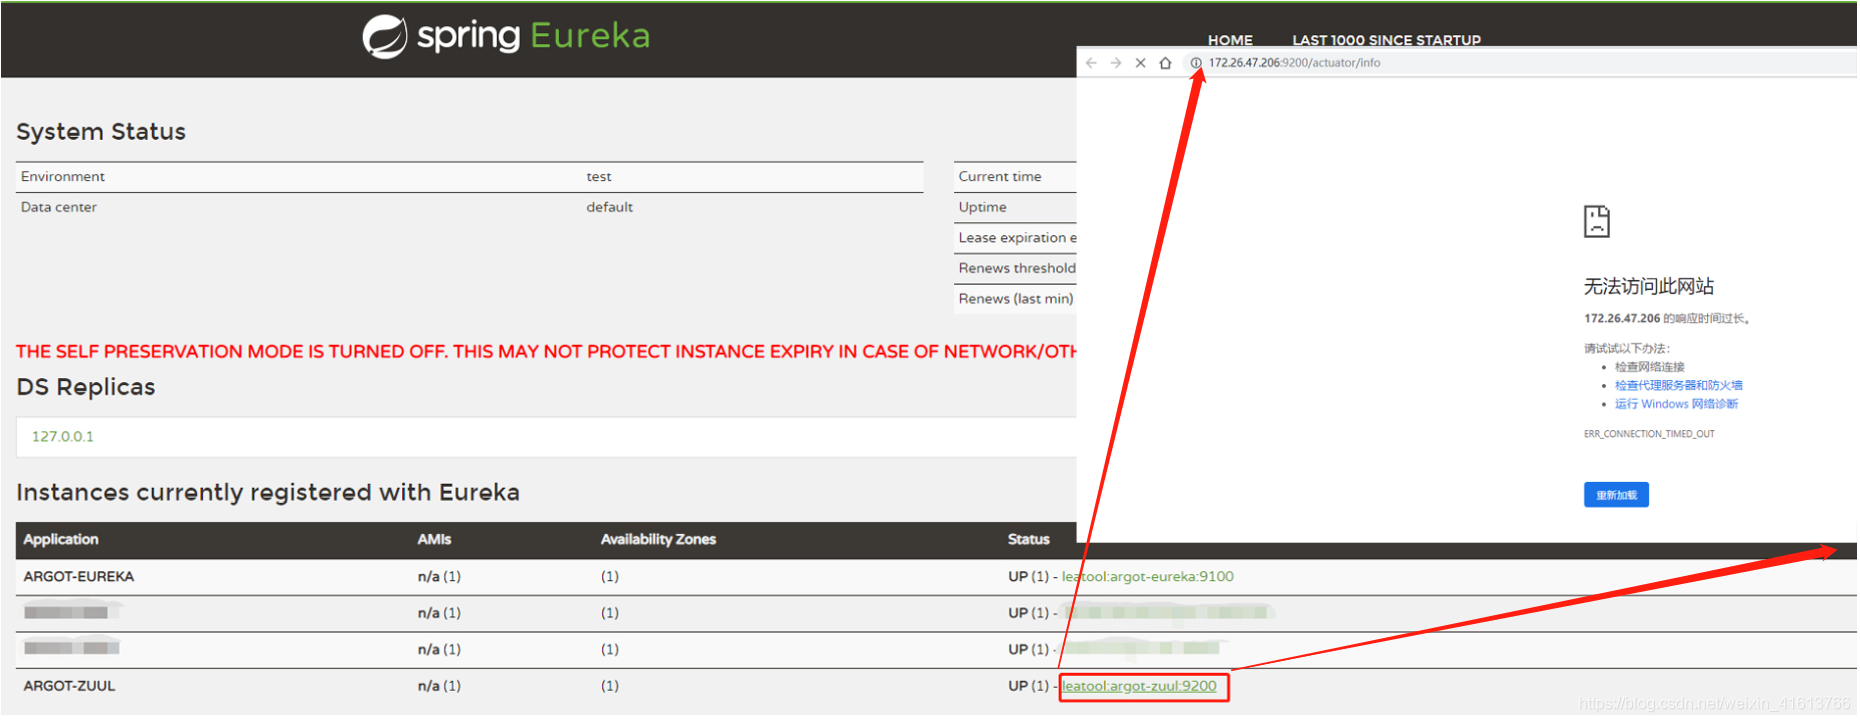
Task: Select the n/a (1) AMIs cell in ARGOT-ZUUL row
Action: tap(439, 686)
